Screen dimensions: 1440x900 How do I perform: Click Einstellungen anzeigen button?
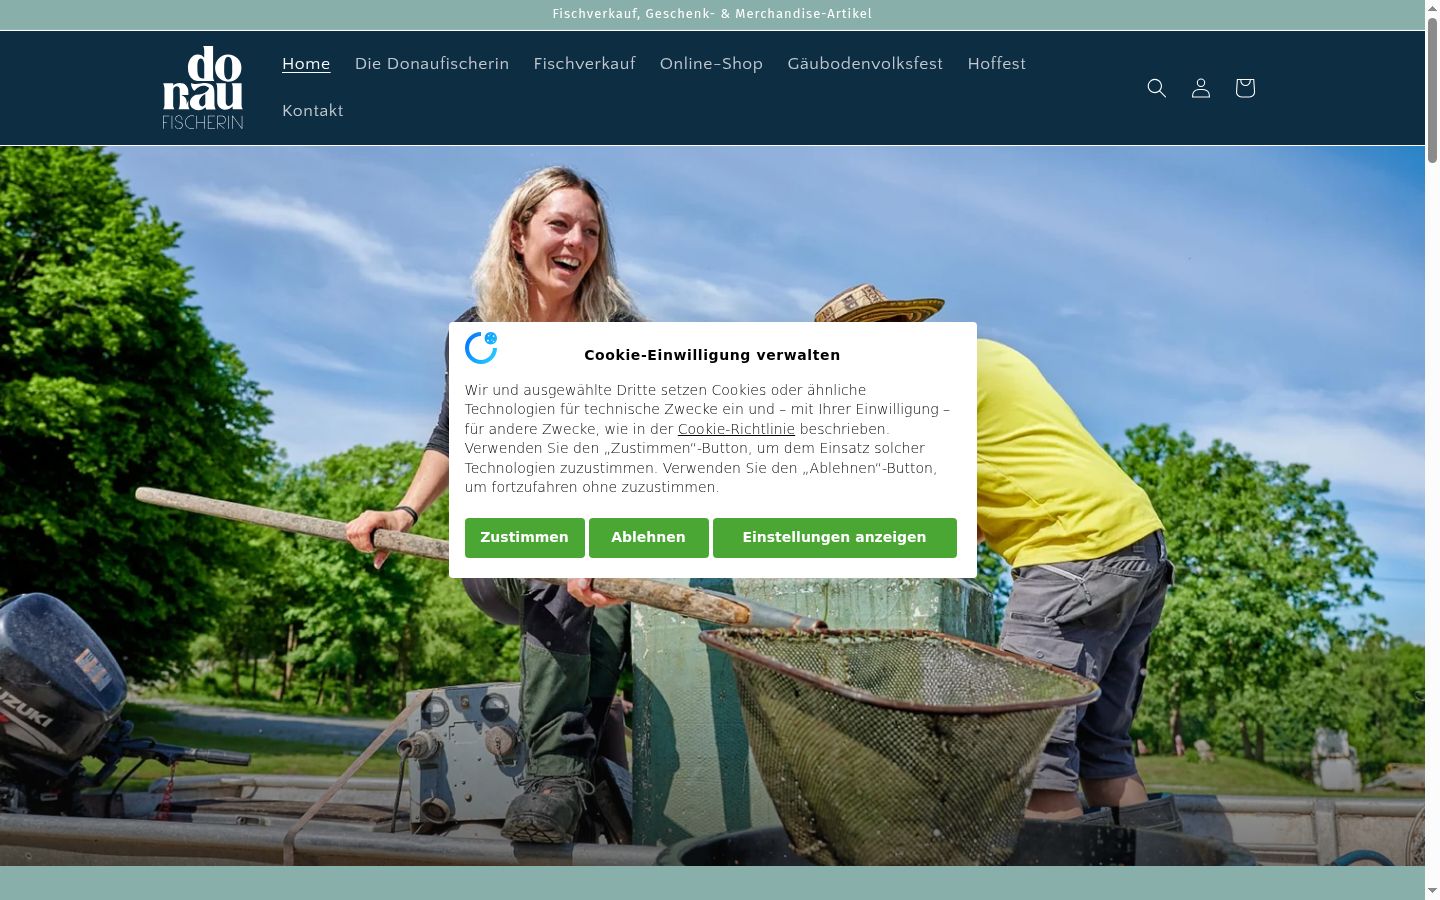[835, 538]
